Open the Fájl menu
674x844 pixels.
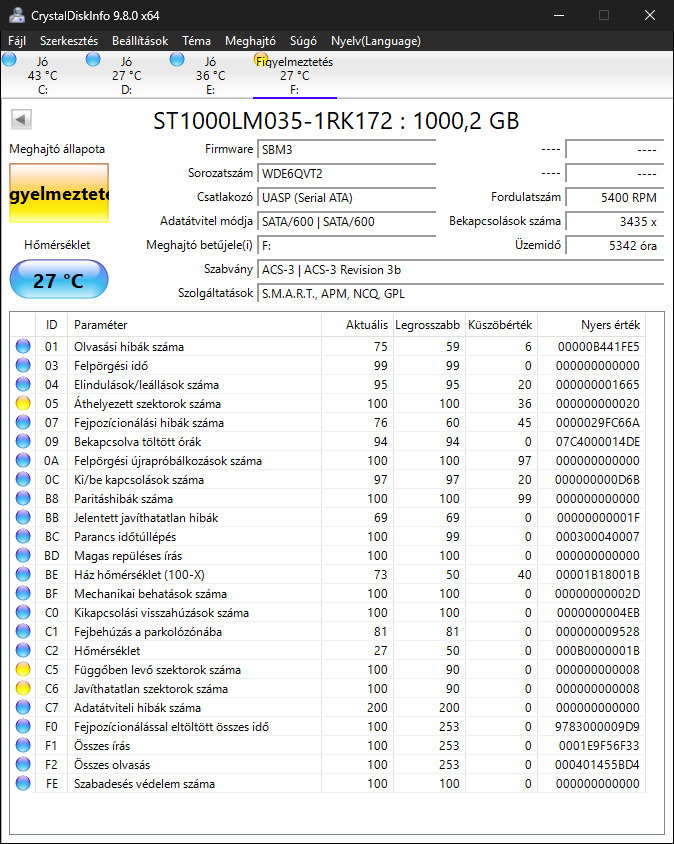(17, 41)
